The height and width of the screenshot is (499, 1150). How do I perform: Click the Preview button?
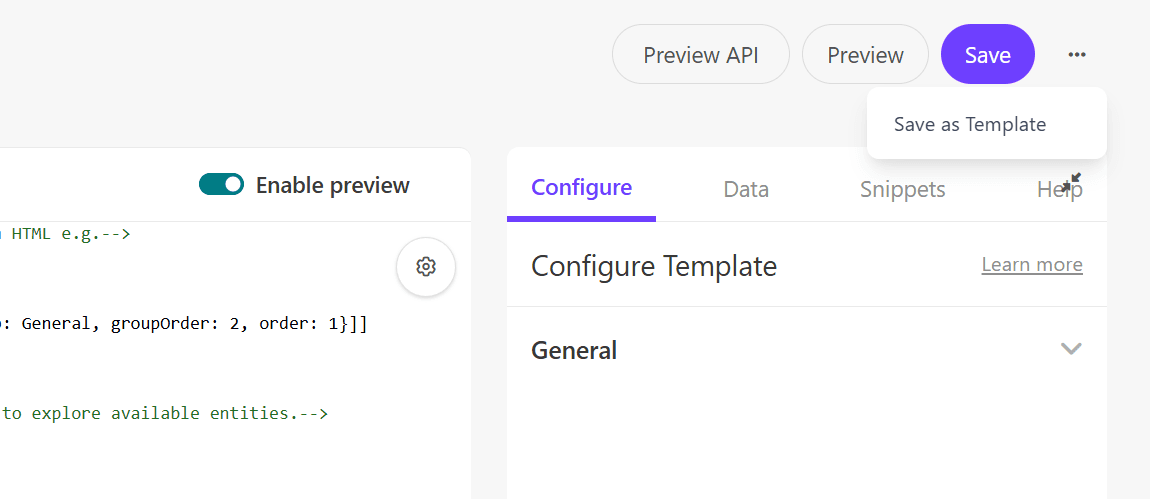pos(865,55)
